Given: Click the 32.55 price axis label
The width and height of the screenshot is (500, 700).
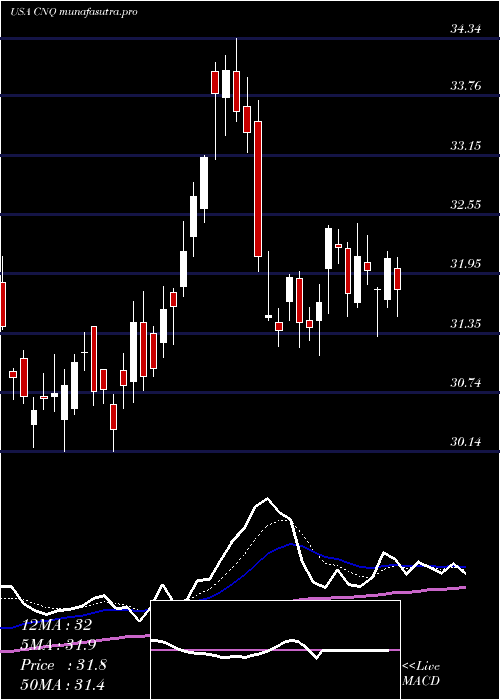Looking at the screenshot, I should point(466,205).
